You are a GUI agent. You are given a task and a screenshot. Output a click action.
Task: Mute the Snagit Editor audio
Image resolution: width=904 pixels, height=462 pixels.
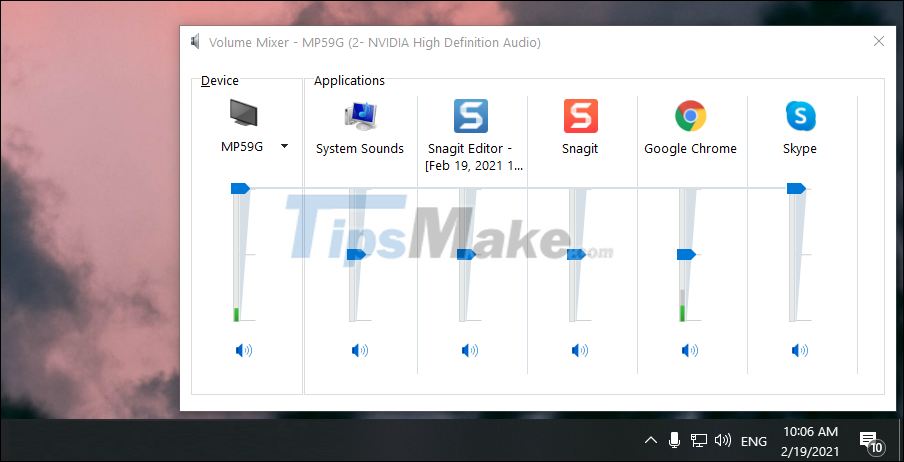click(x=470, y=350)
